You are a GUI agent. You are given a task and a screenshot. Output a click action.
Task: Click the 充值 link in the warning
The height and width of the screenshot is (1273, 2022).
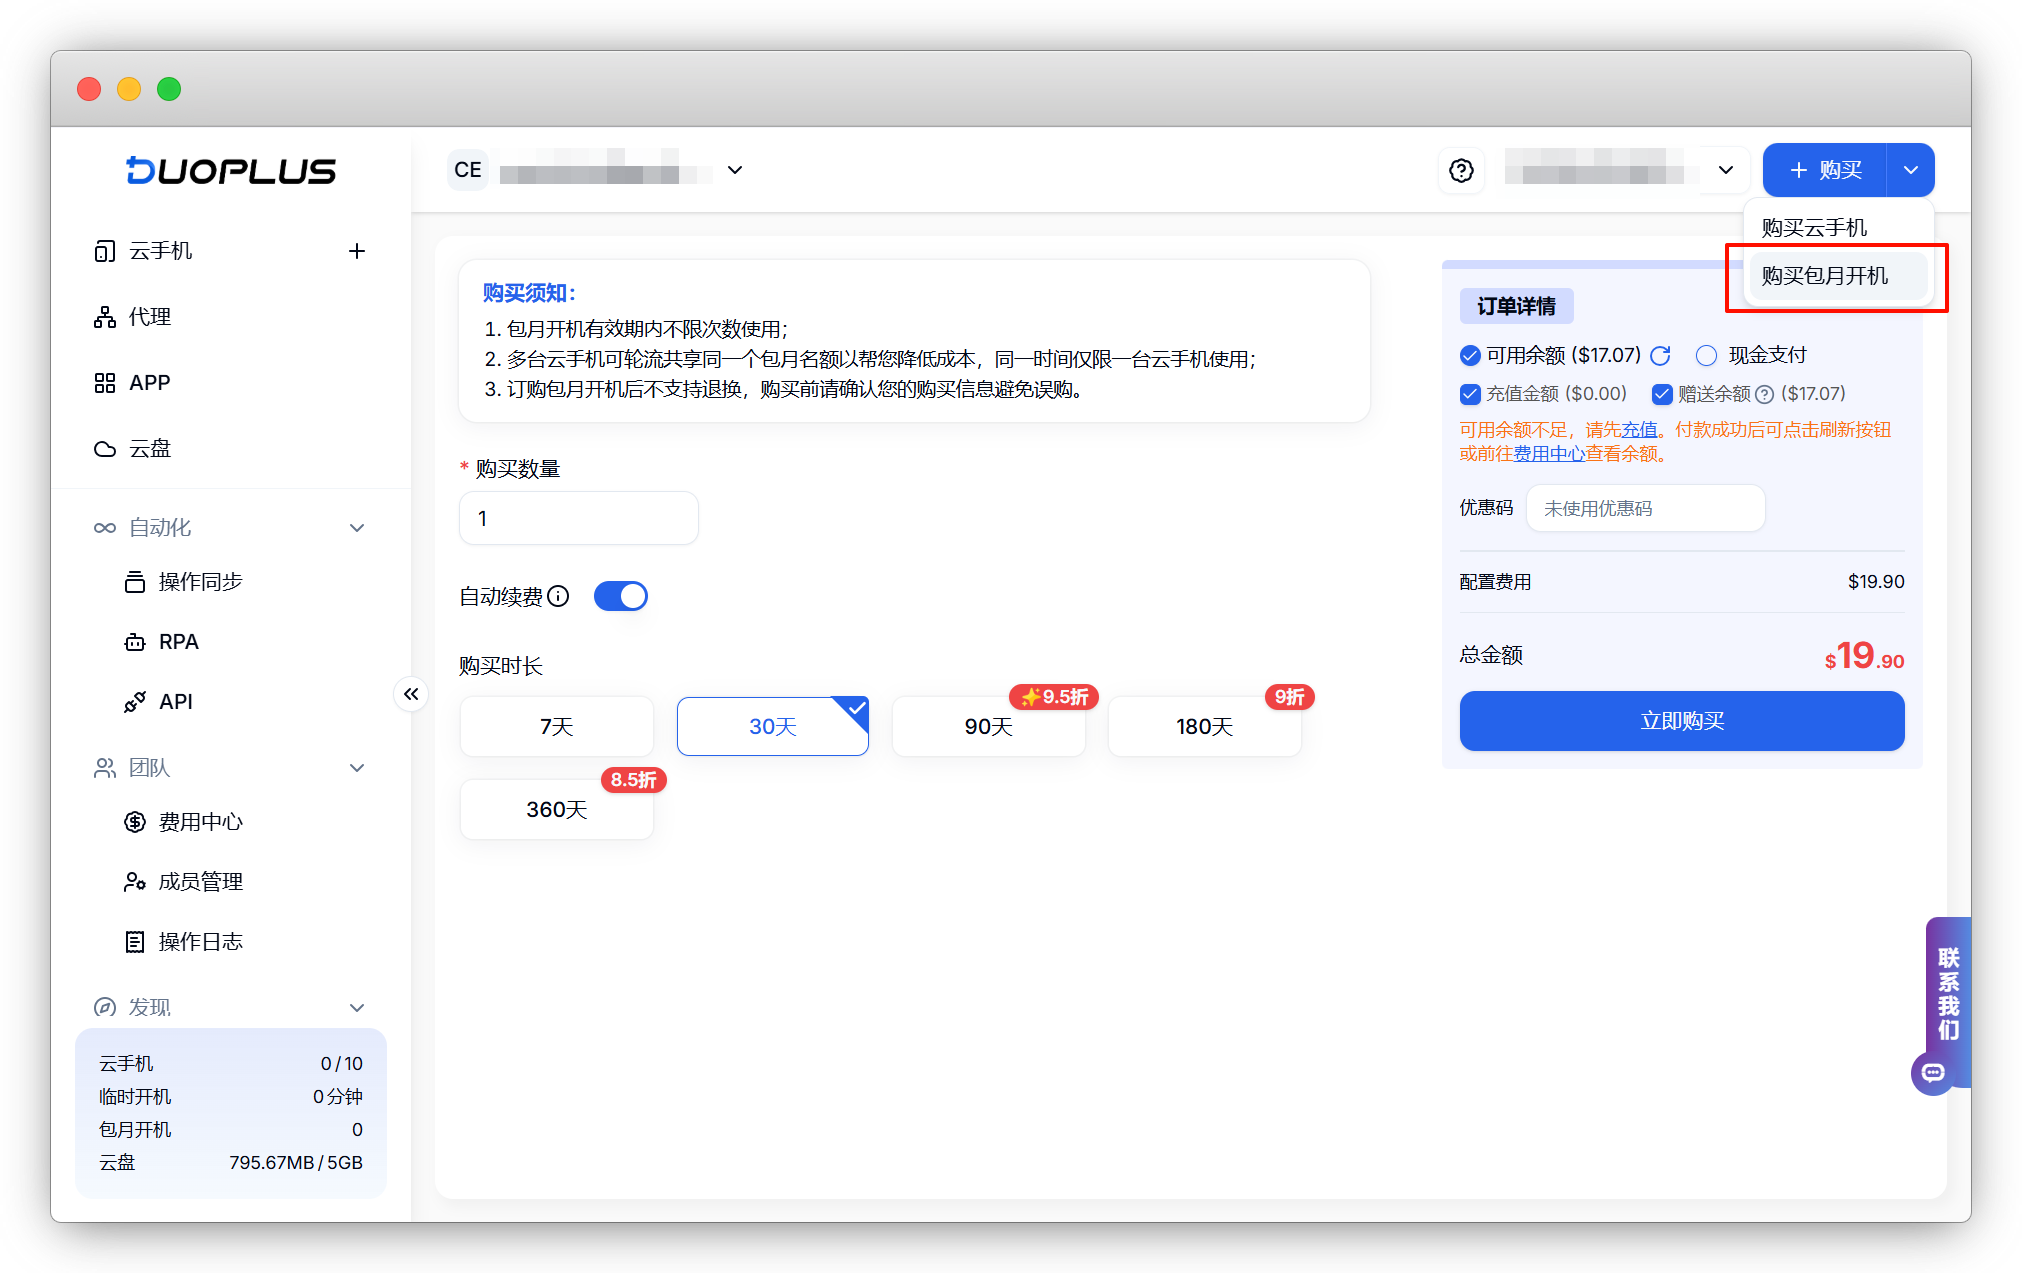(x=1639, y=430)
